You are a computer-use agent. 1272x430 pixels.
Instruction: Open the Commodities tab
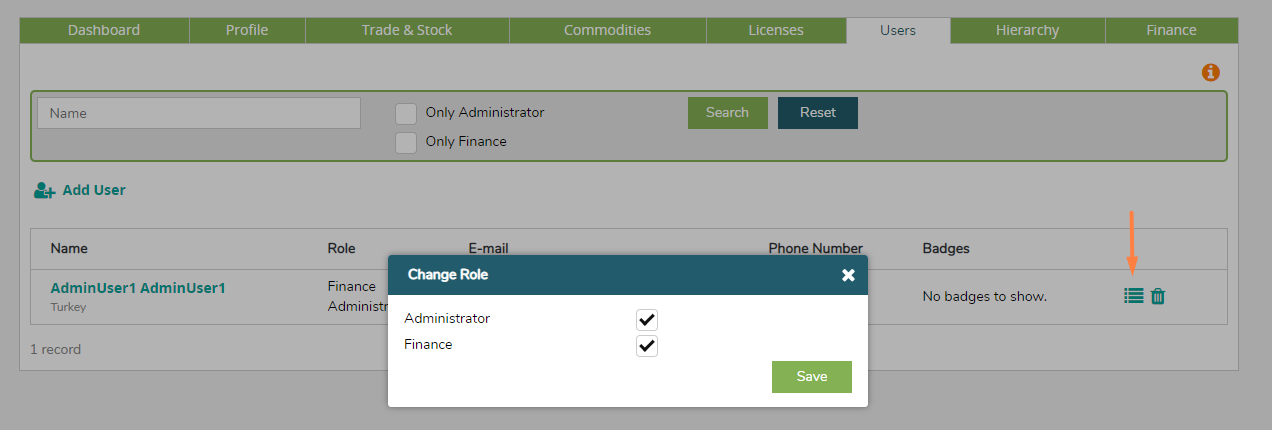coord(607,30)
